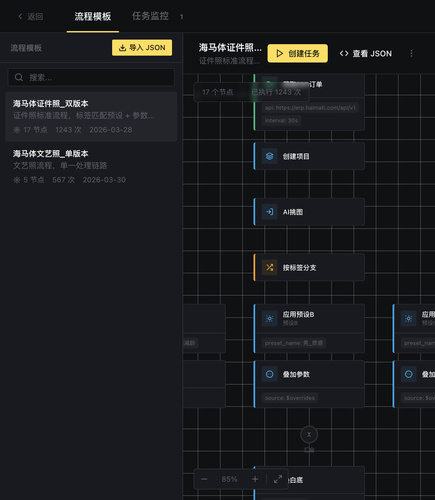
Task: Click the fit-to-screen expand icon
Action: (278, 479)
